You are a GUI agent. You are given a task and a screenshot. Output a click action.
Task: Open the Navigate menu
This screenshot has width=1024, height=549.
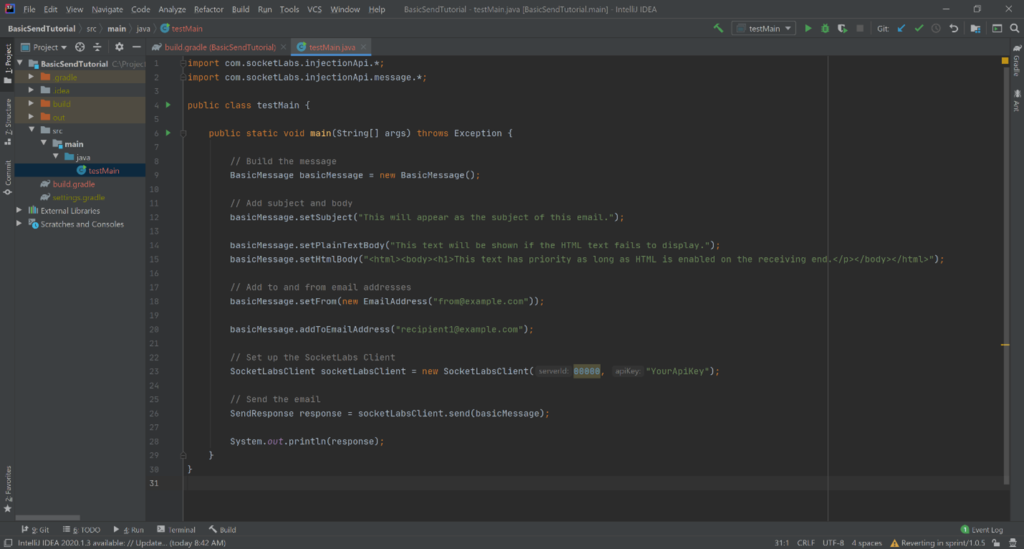107,9
